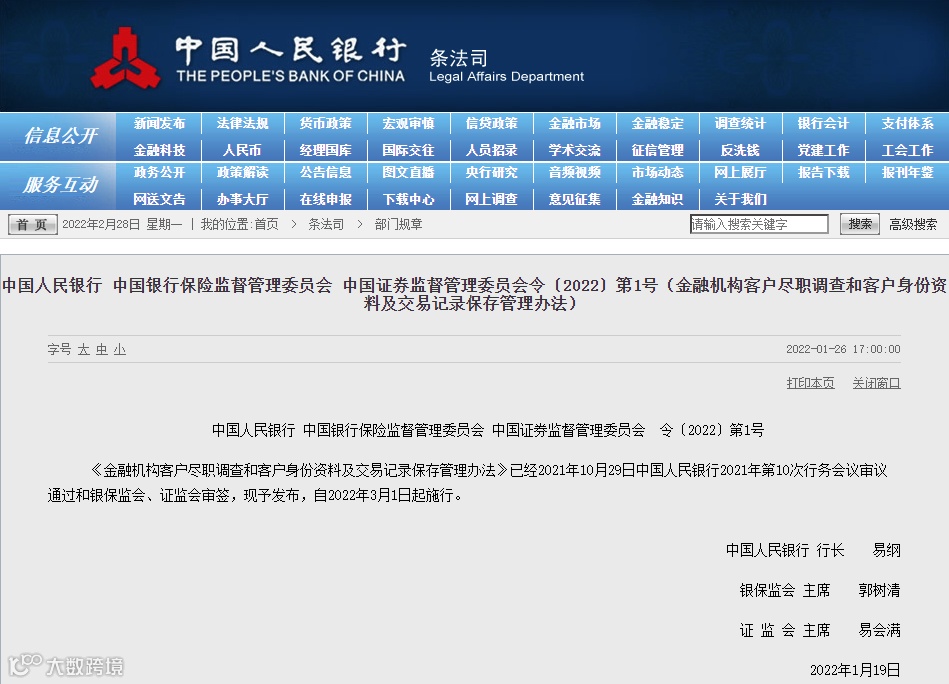Click signer name 郭树清
This screenshot has width=949, height=684.
[x=879, y=590]
